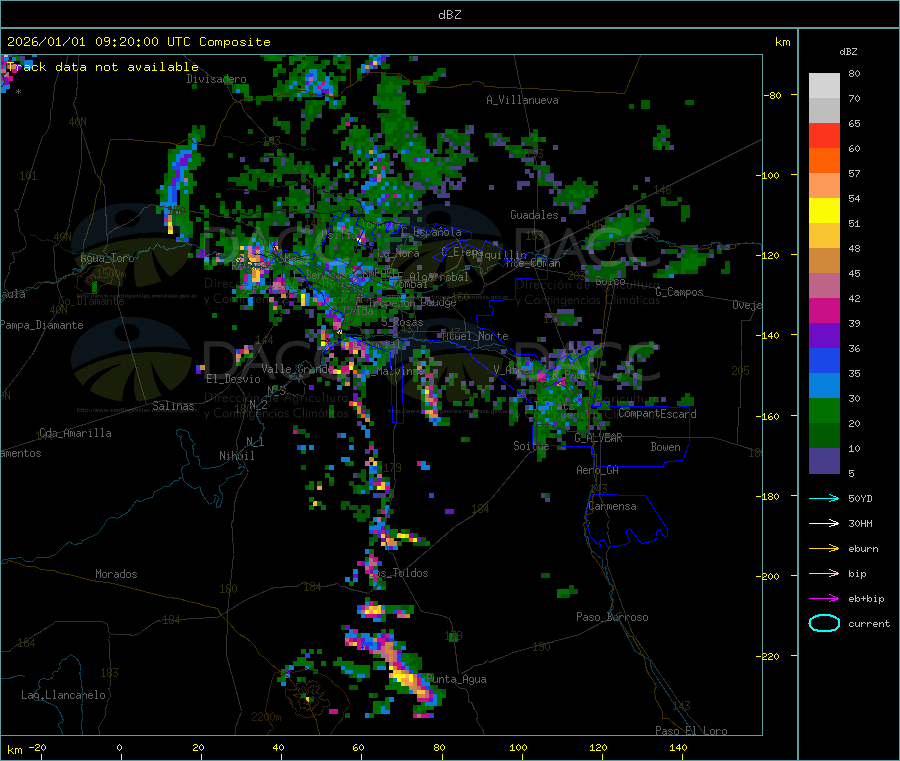Pick the slate 5-10 dBZ swatch

click(824, 461)
